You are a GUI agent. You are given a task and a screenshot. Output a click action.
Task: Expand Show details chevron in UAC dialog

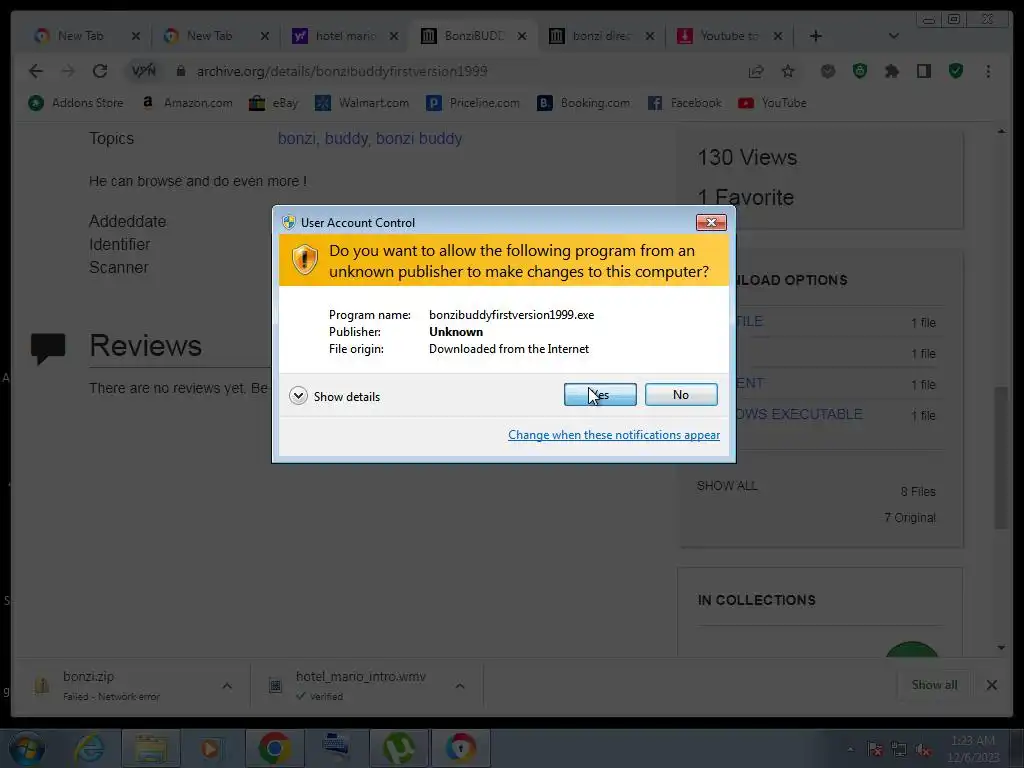(298, 396)
